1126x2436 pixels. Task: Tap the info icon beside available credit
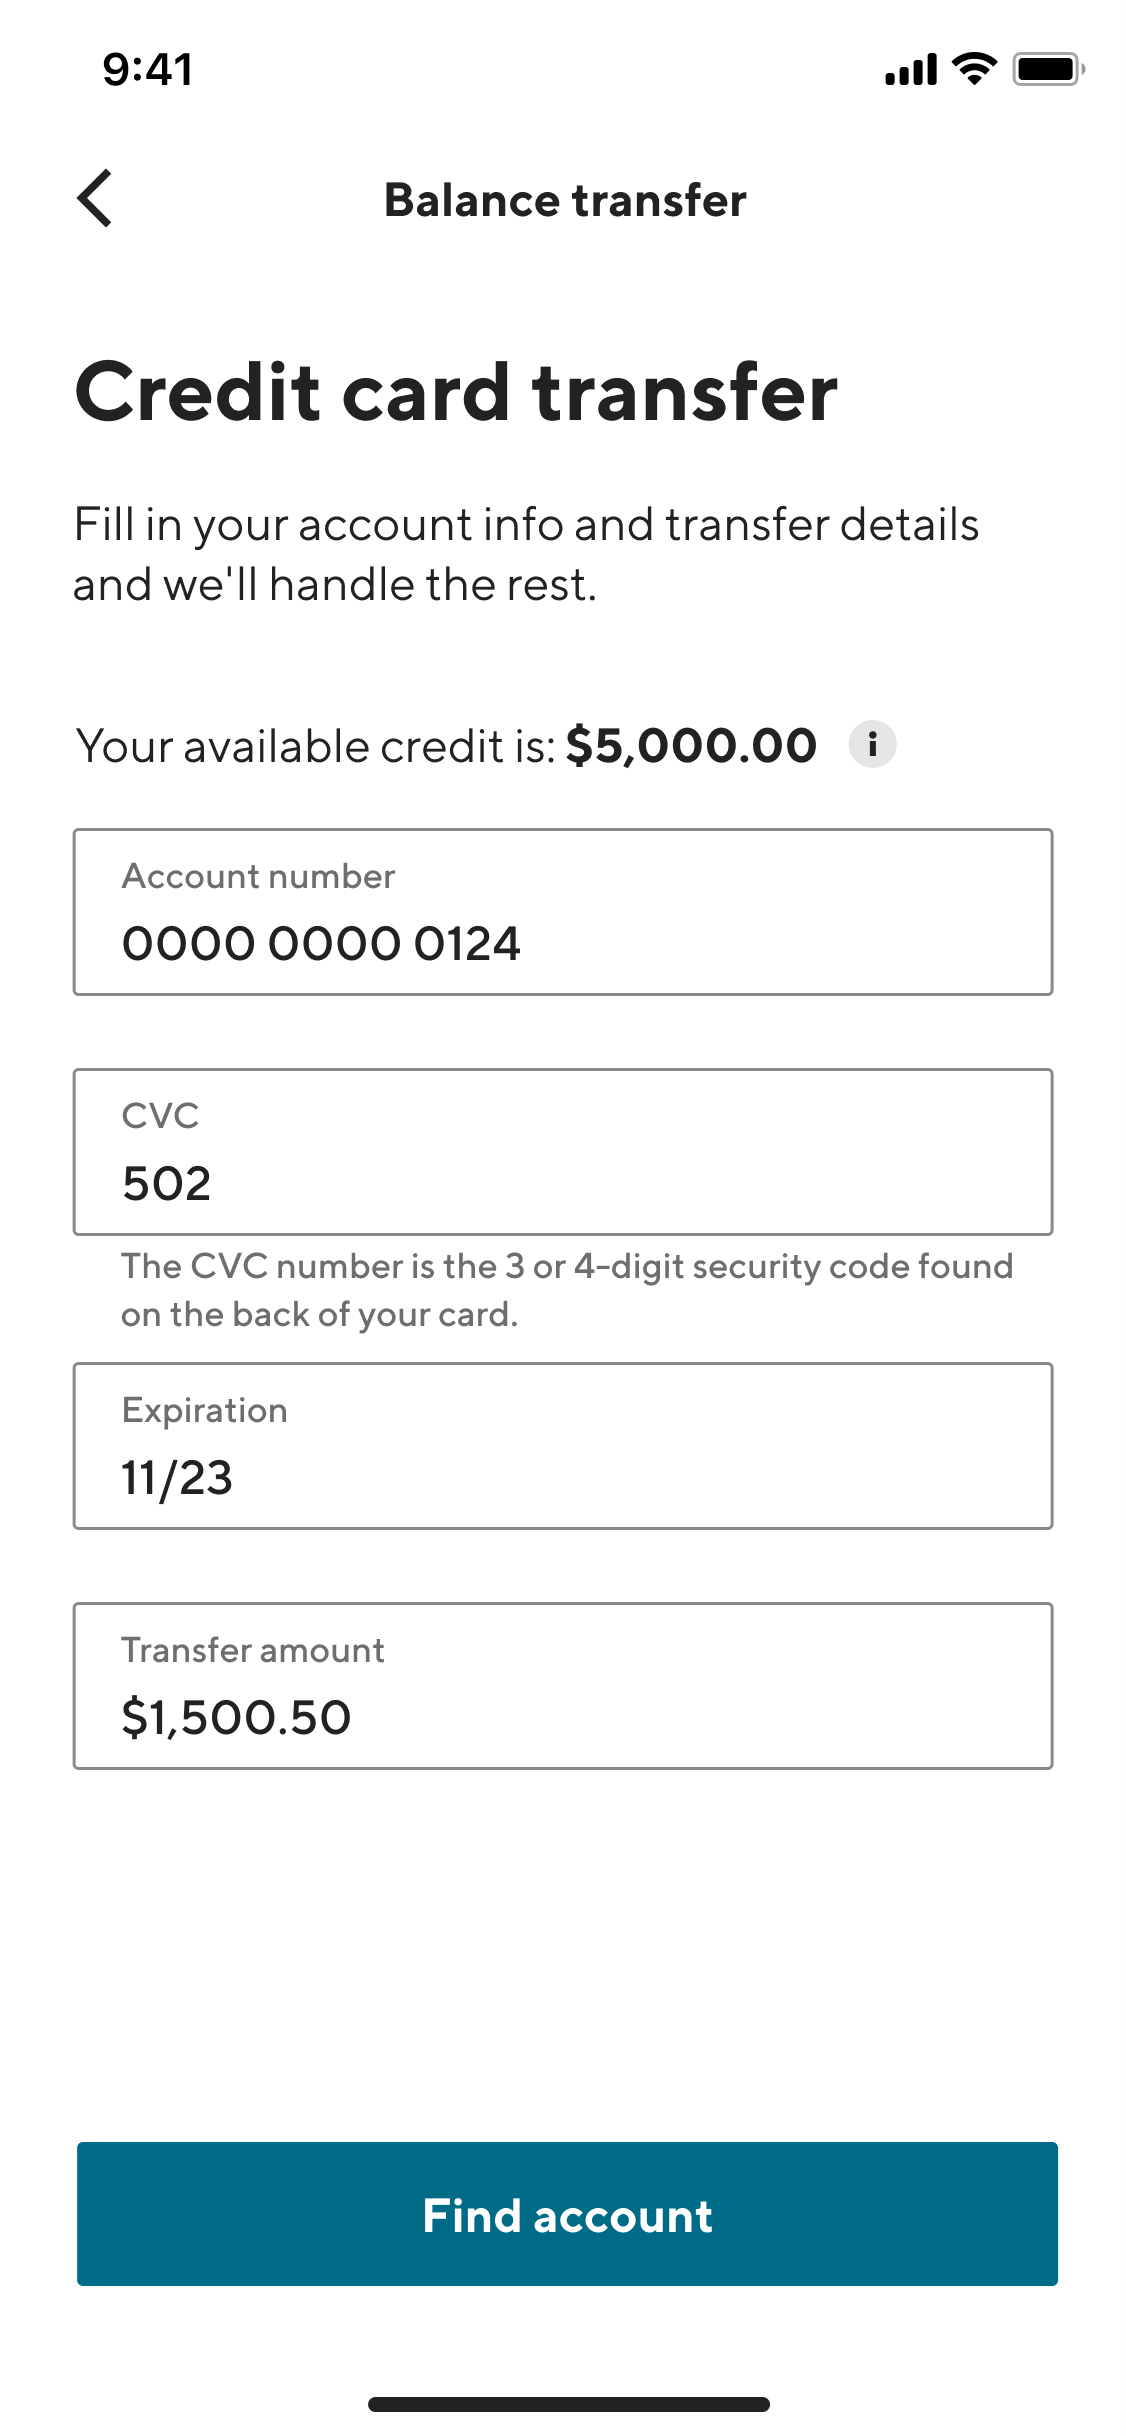[872, 744]
